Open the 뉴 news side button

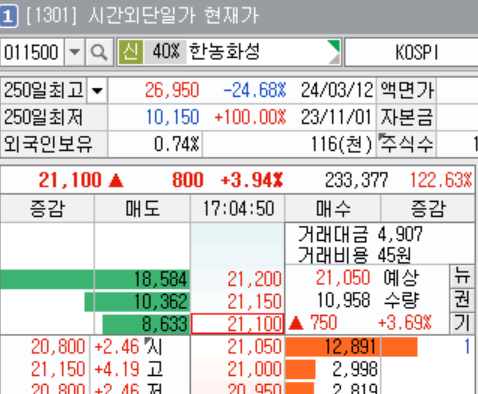(462, 277)
